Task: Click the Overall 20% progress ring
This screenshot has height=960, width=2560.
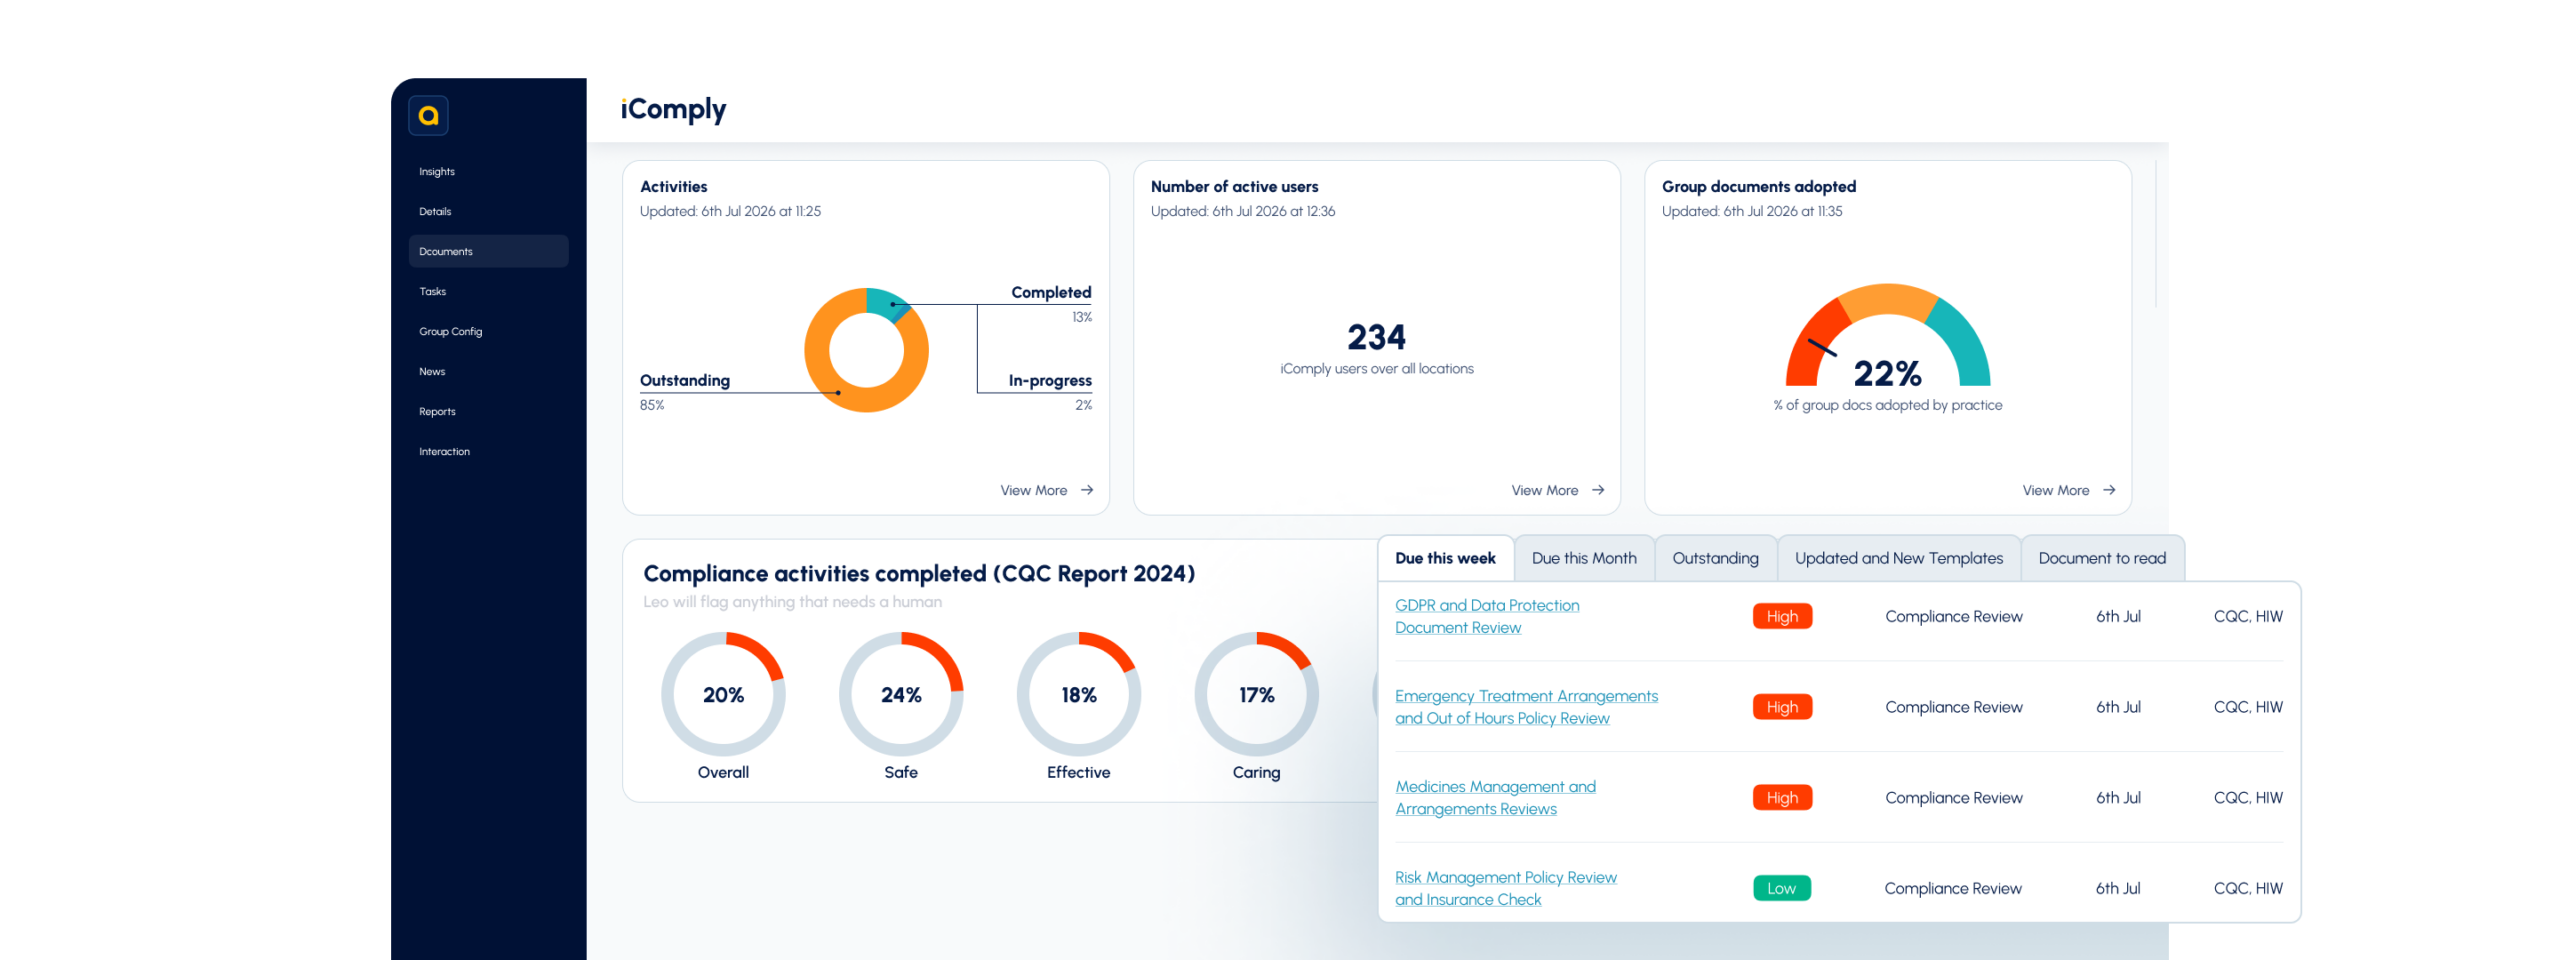Action: 723,694
